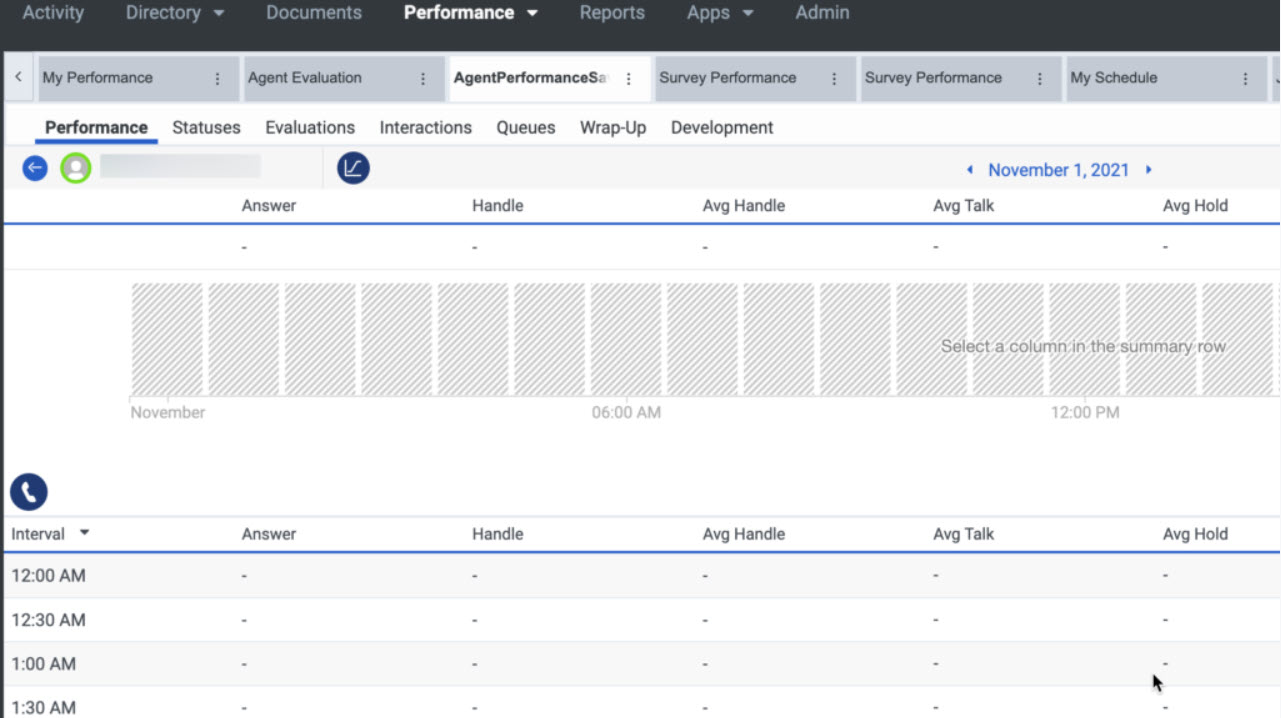Open My Performance tab options menu
Viewport: 1281px width, 718px height.
click(218, 78)
